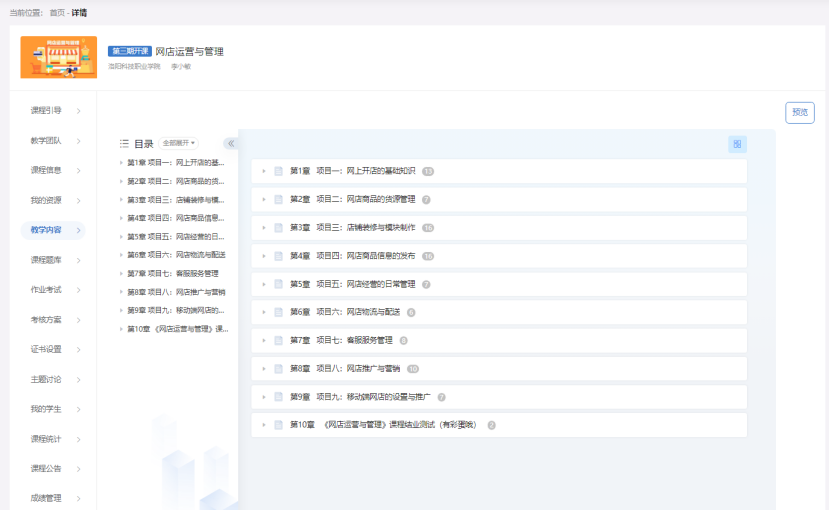
Task: Open the 全部展开 dropdown
Action: point(180,143)
